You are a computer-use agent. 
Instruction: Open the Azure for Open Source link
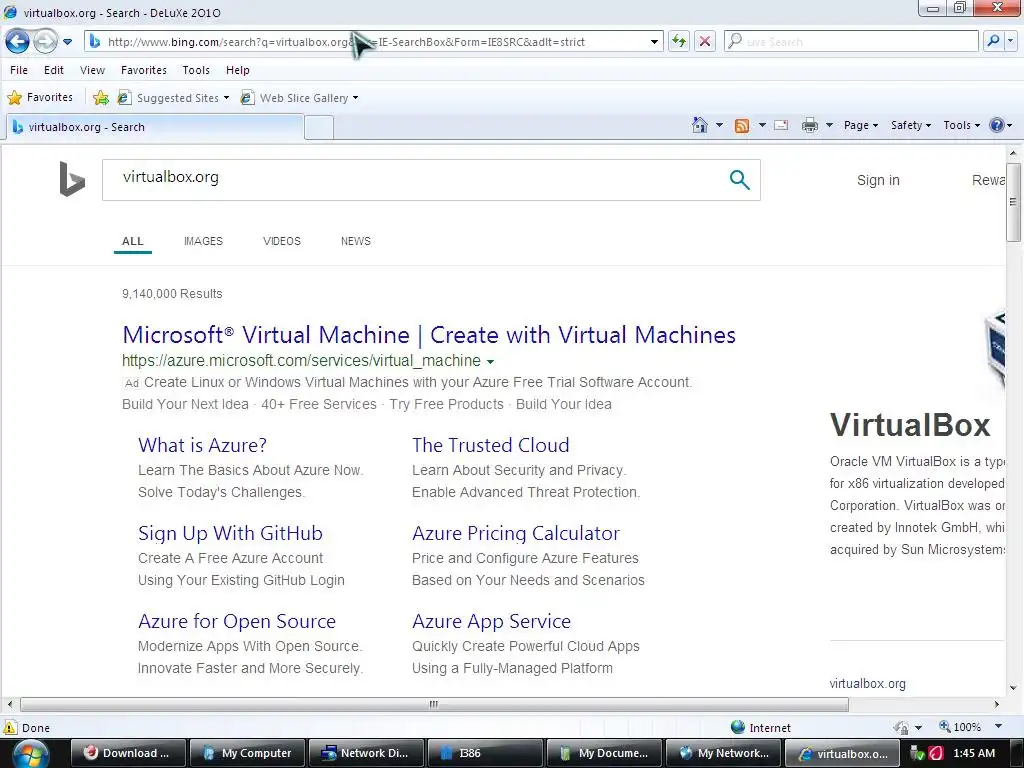[237, 621]
